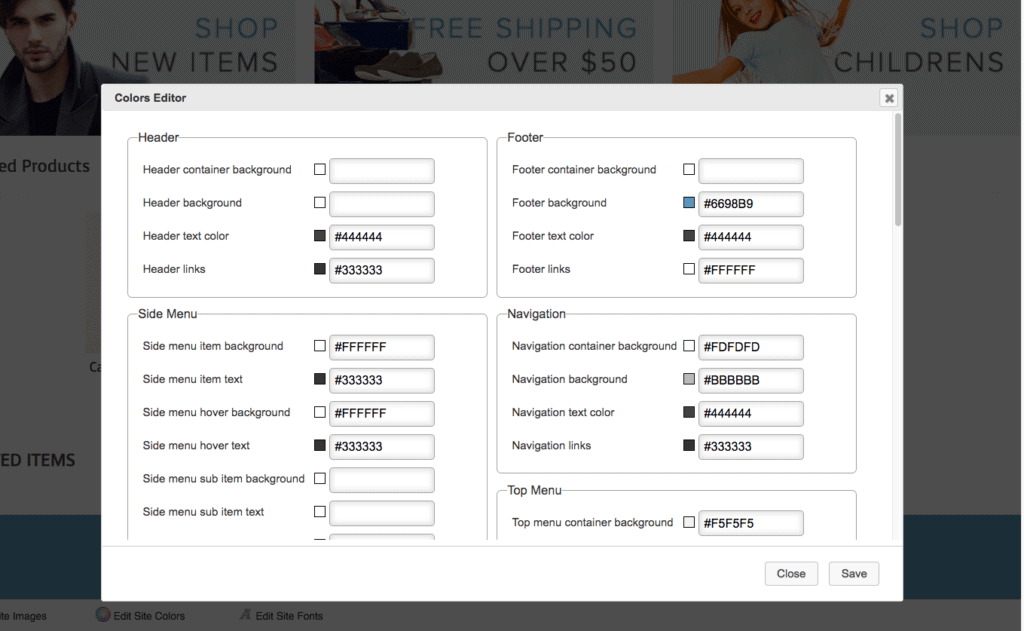
Task: Edit Side menu hover text hex value
Action: [381, 447]
